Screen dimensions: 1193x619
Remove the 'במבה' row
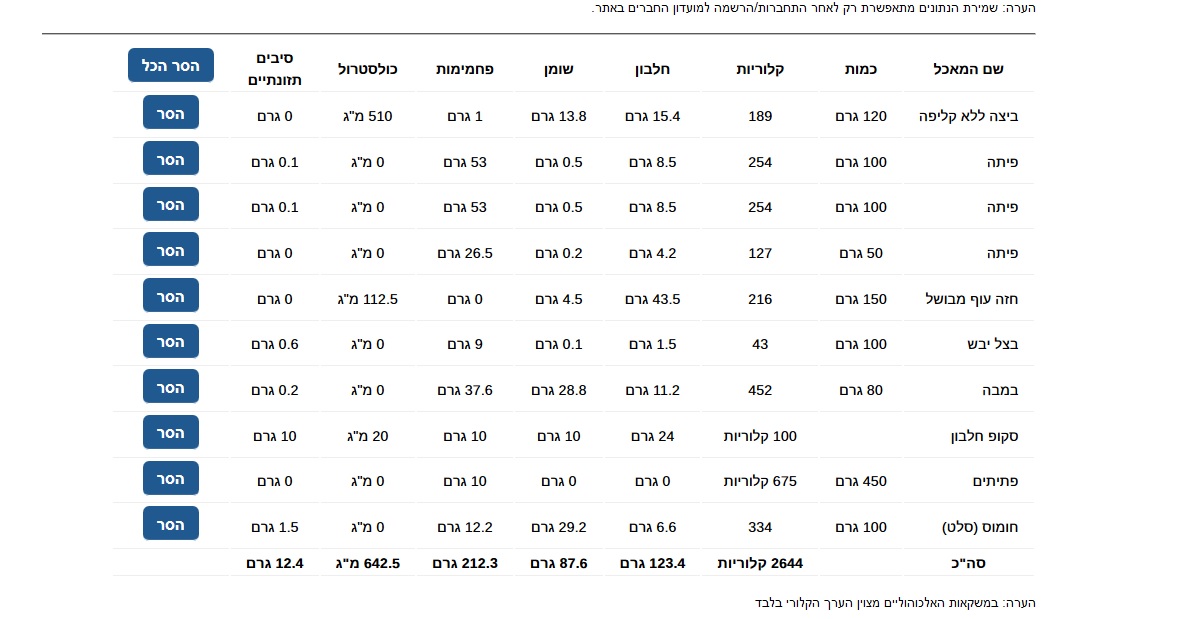click(170, 386)
